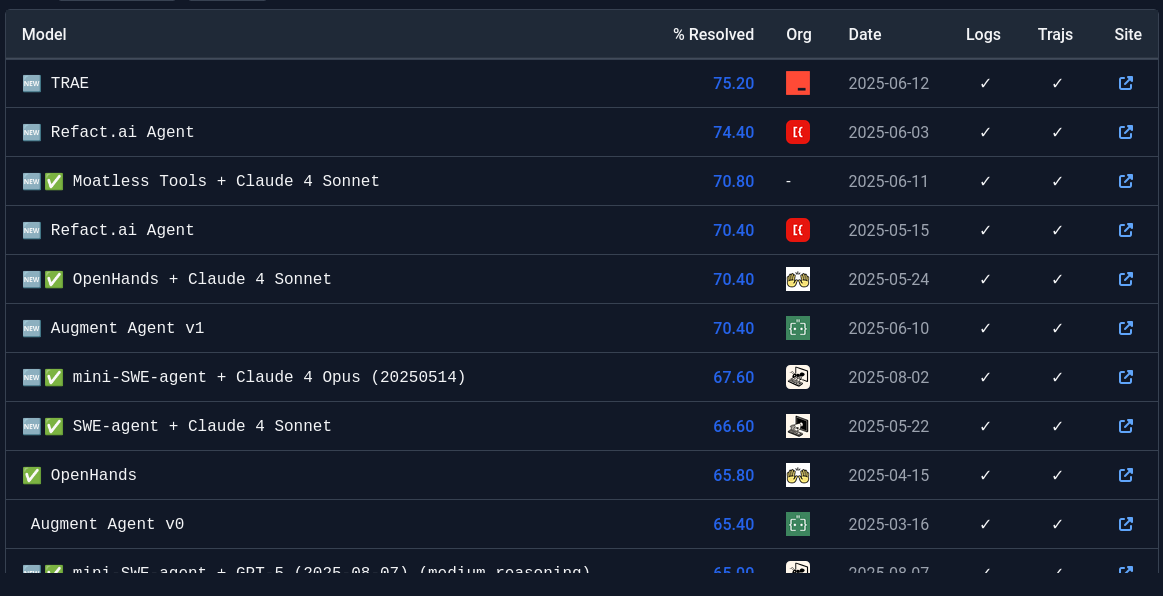The height and width of the screenshot is (596, 1163).
Task: Click the Site column header
Action: 1128,35
